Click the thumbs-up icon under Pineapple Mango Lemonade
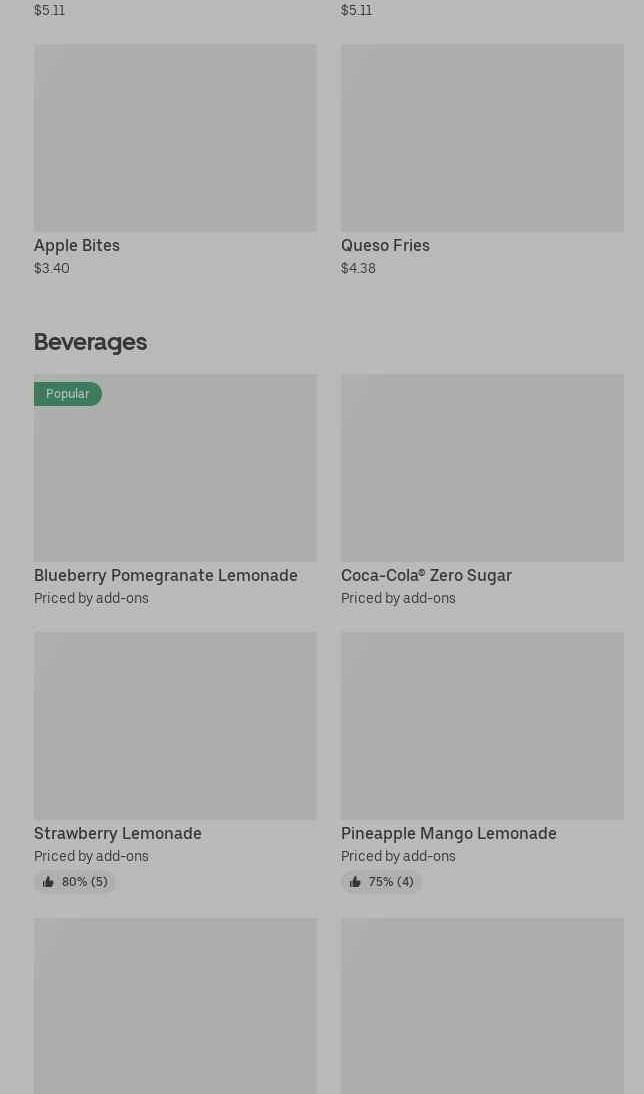This screenshot has width=644, height=1094. (355, 882)
